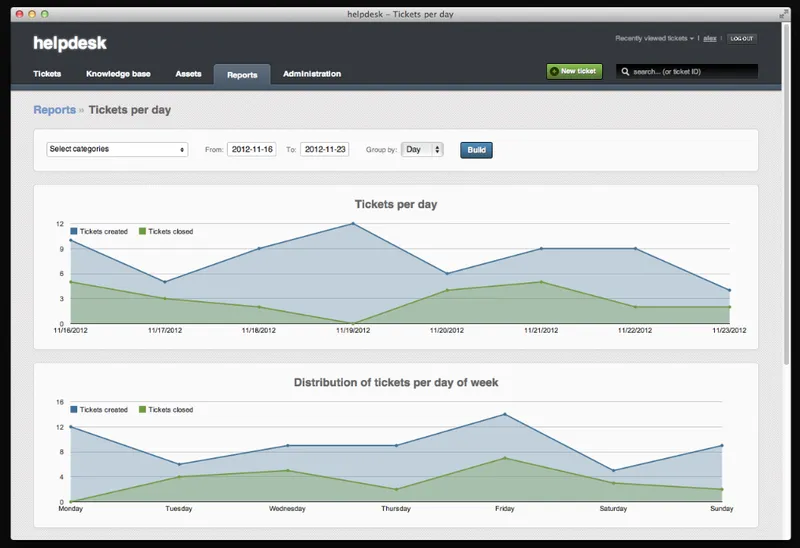Click the Tuesday axis label
Viewport: 800px width, 548px height.
[x=179, y=509]
